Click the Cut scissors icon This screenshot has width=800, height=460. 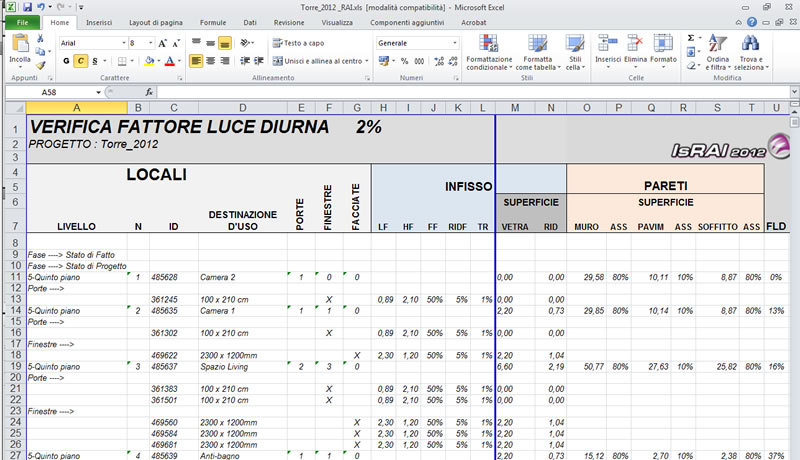point(41,38)
